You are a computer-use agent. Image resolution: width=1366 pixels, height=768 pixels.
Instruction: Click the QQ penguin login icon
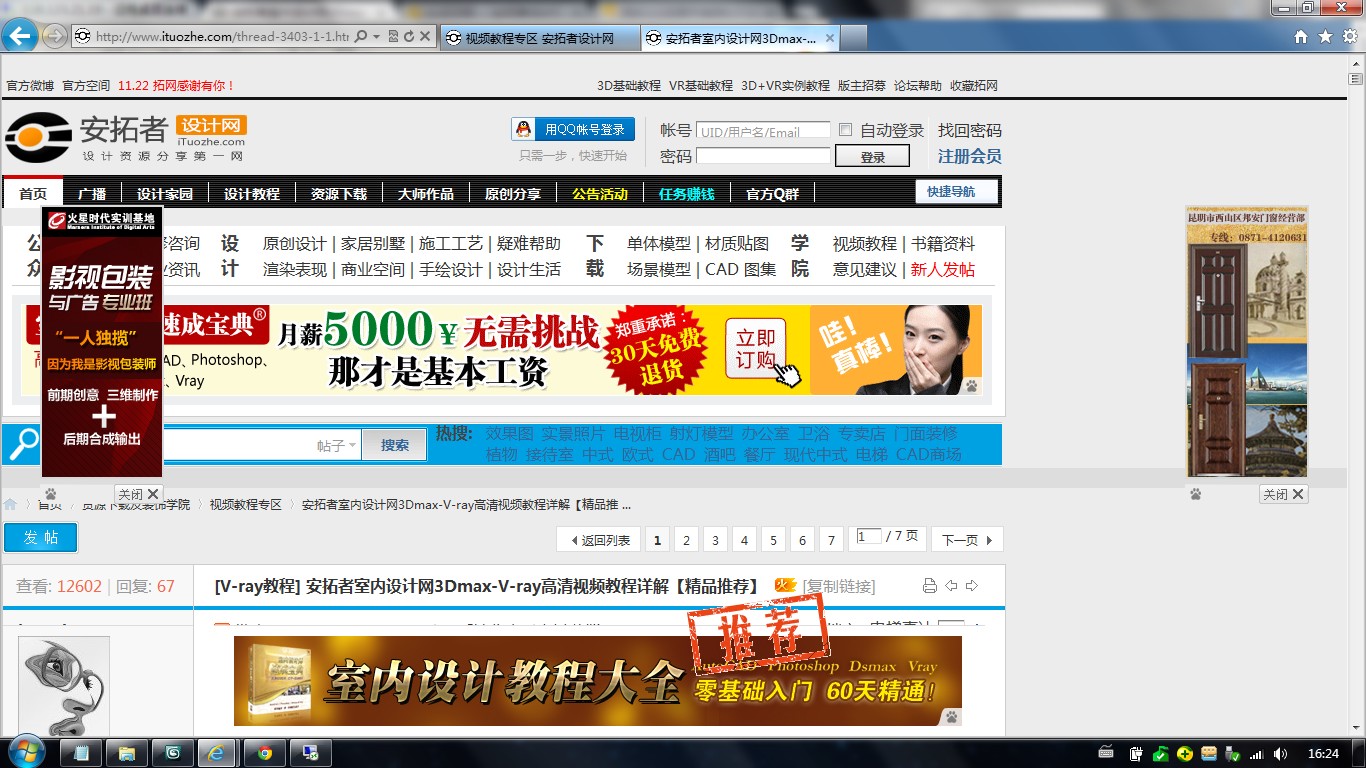coord(523,129)
